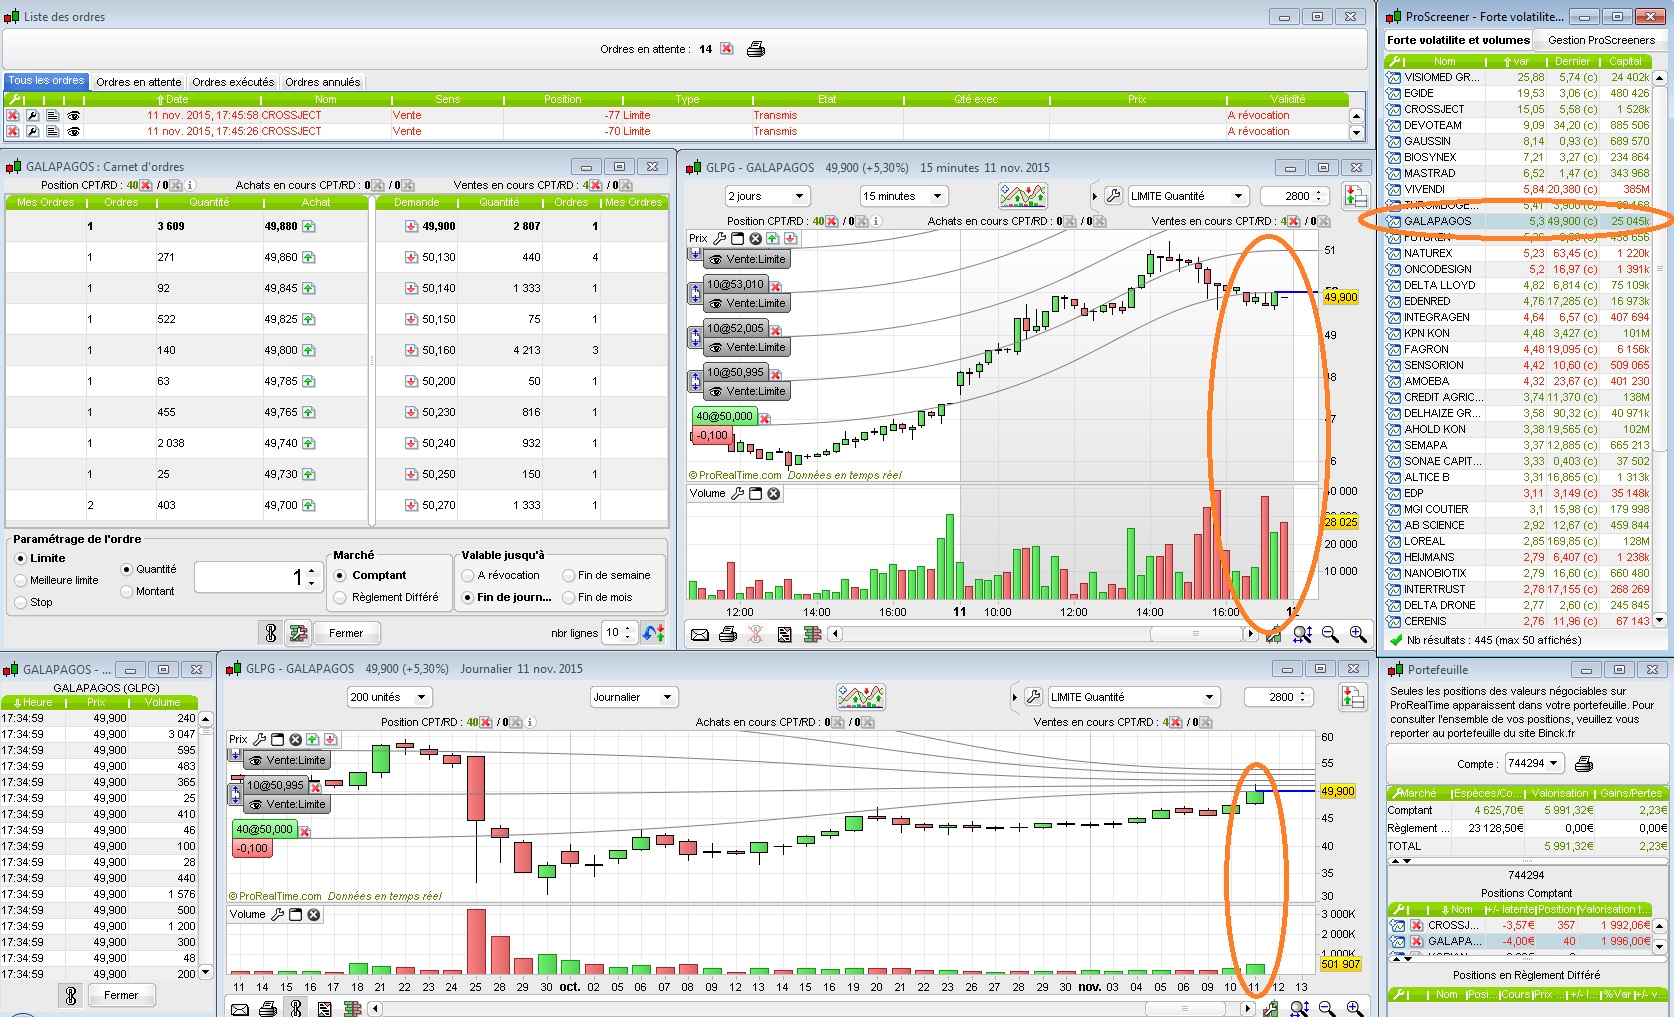Screen dimensions: 1674x1017
Task: Print the 15 minutes chart
Action: pos(728,634)
